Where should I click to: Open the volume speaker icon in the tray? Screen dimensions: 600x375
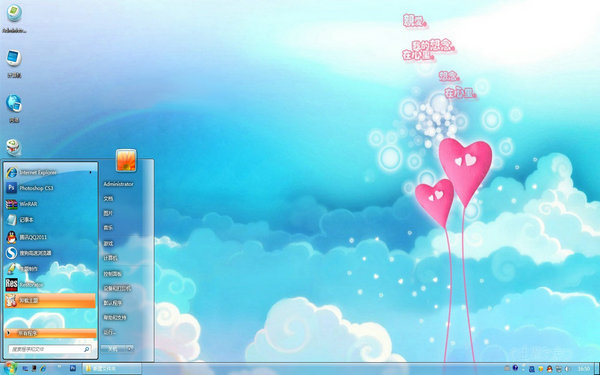pos(567,369)
